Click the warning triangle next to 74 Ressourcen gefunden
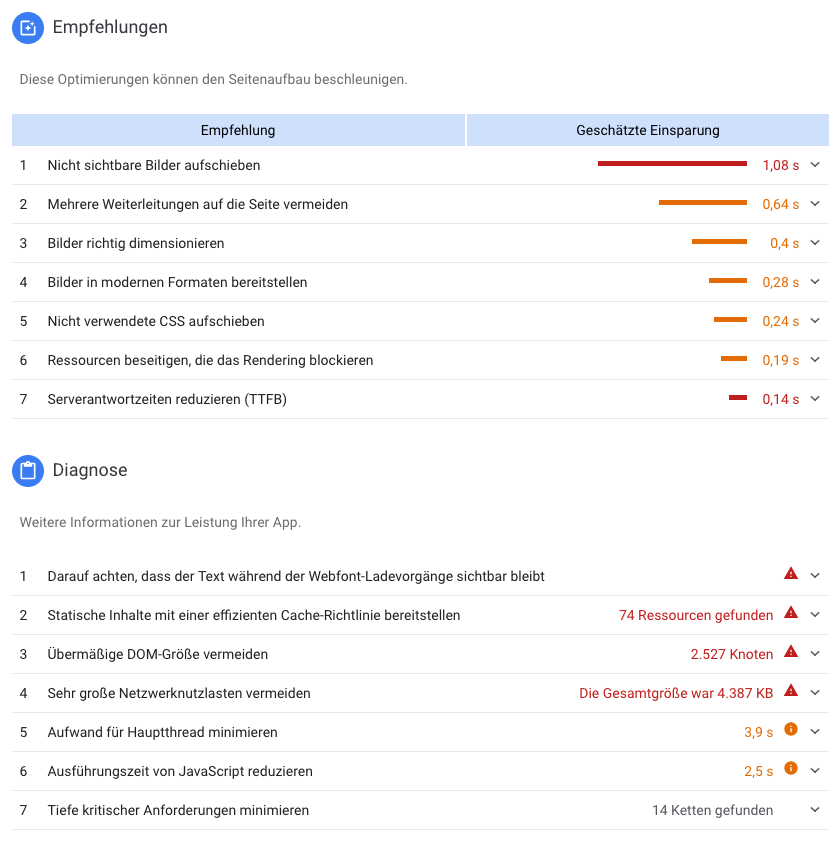The height and width of the screenshot is (844, 831). click(790, 613)
